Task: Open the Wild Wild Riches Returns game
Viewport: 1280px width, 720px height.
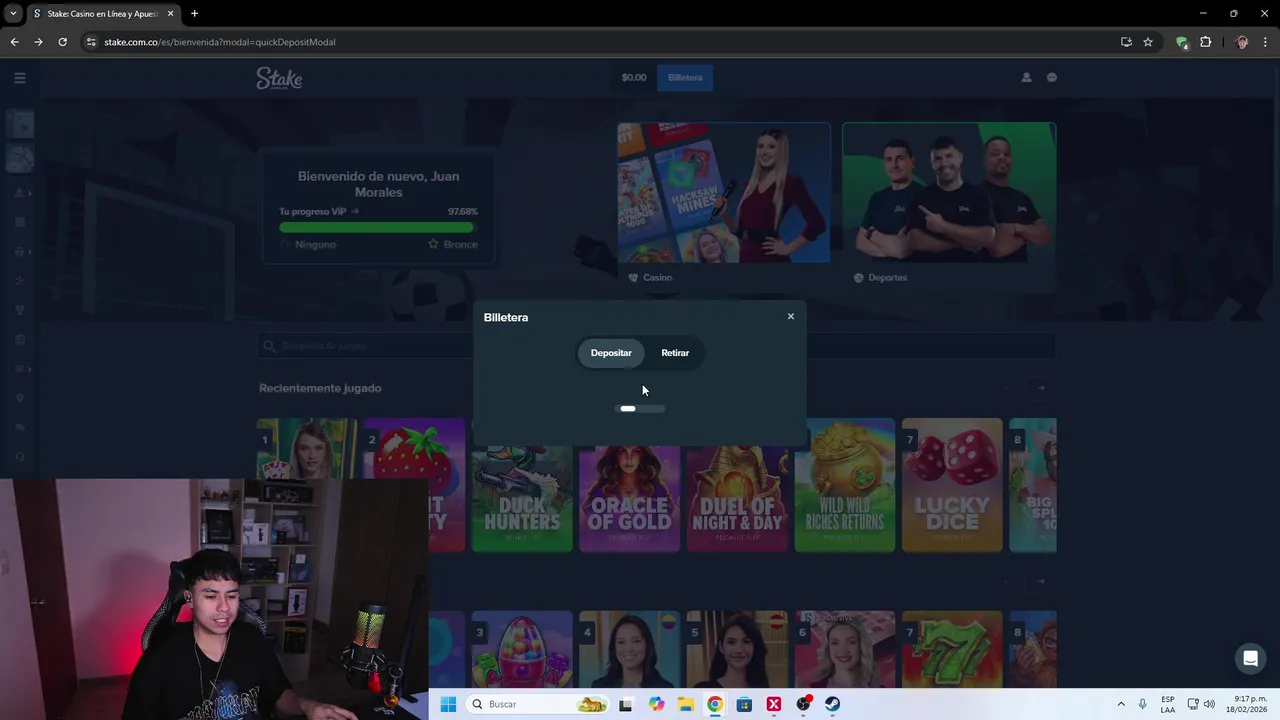Action: pos(845,485)
